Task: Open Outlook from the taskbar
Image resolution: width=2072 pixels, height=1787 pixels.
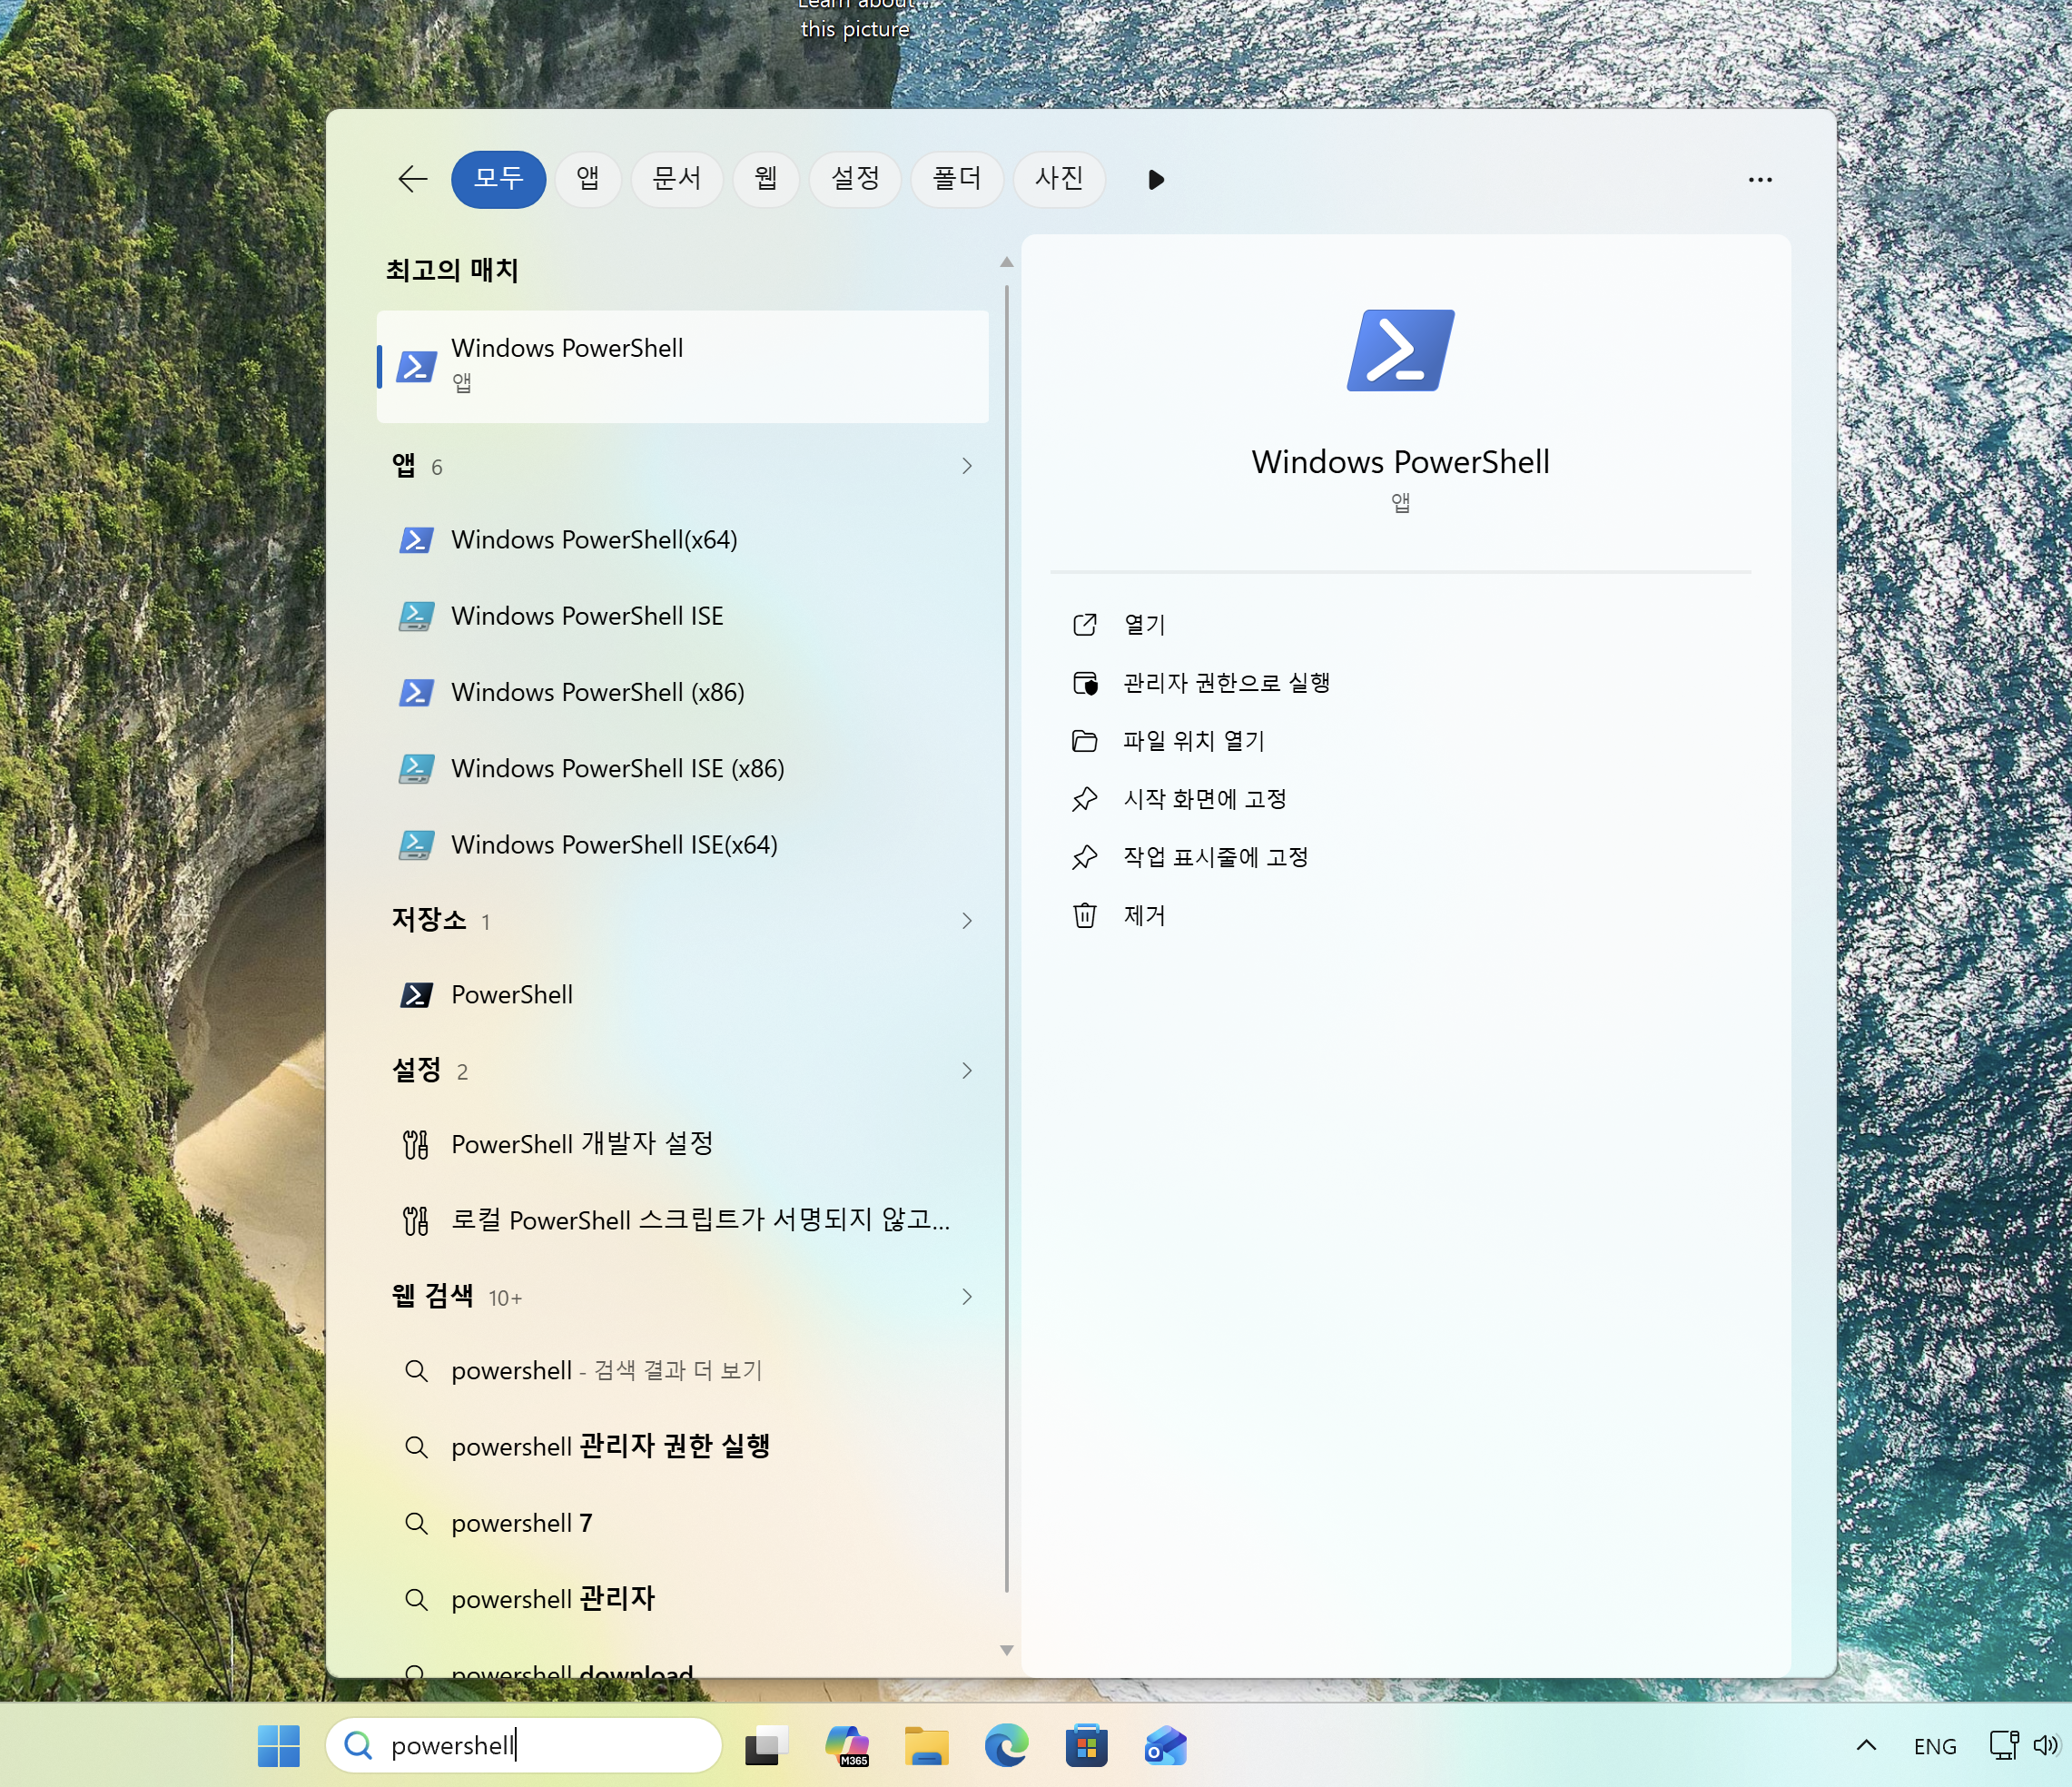Action: (1166, 1746)
